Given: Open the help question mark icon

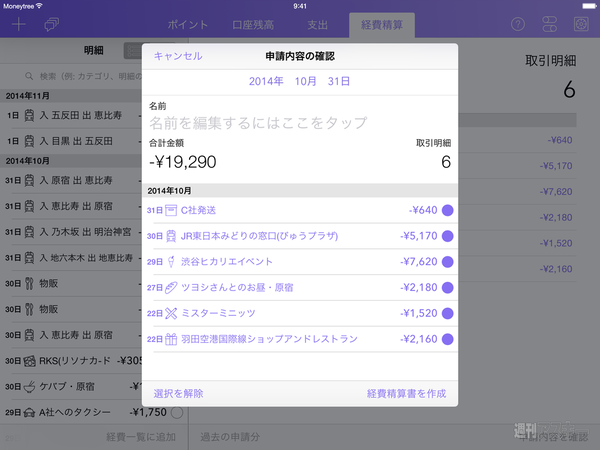Looking at the screenshot, I should [518, 24].
